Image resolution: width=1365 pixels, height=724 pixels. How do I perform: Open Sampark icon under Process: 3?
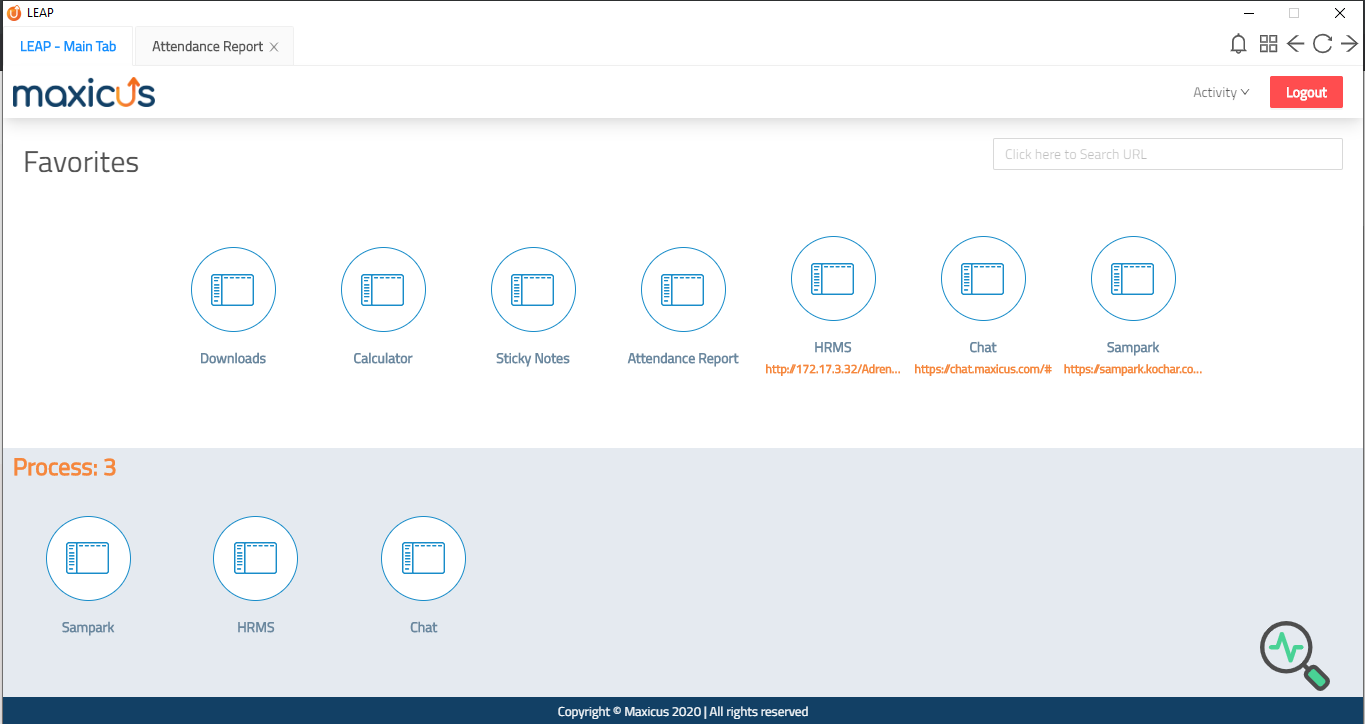click(x=88, y=558)
